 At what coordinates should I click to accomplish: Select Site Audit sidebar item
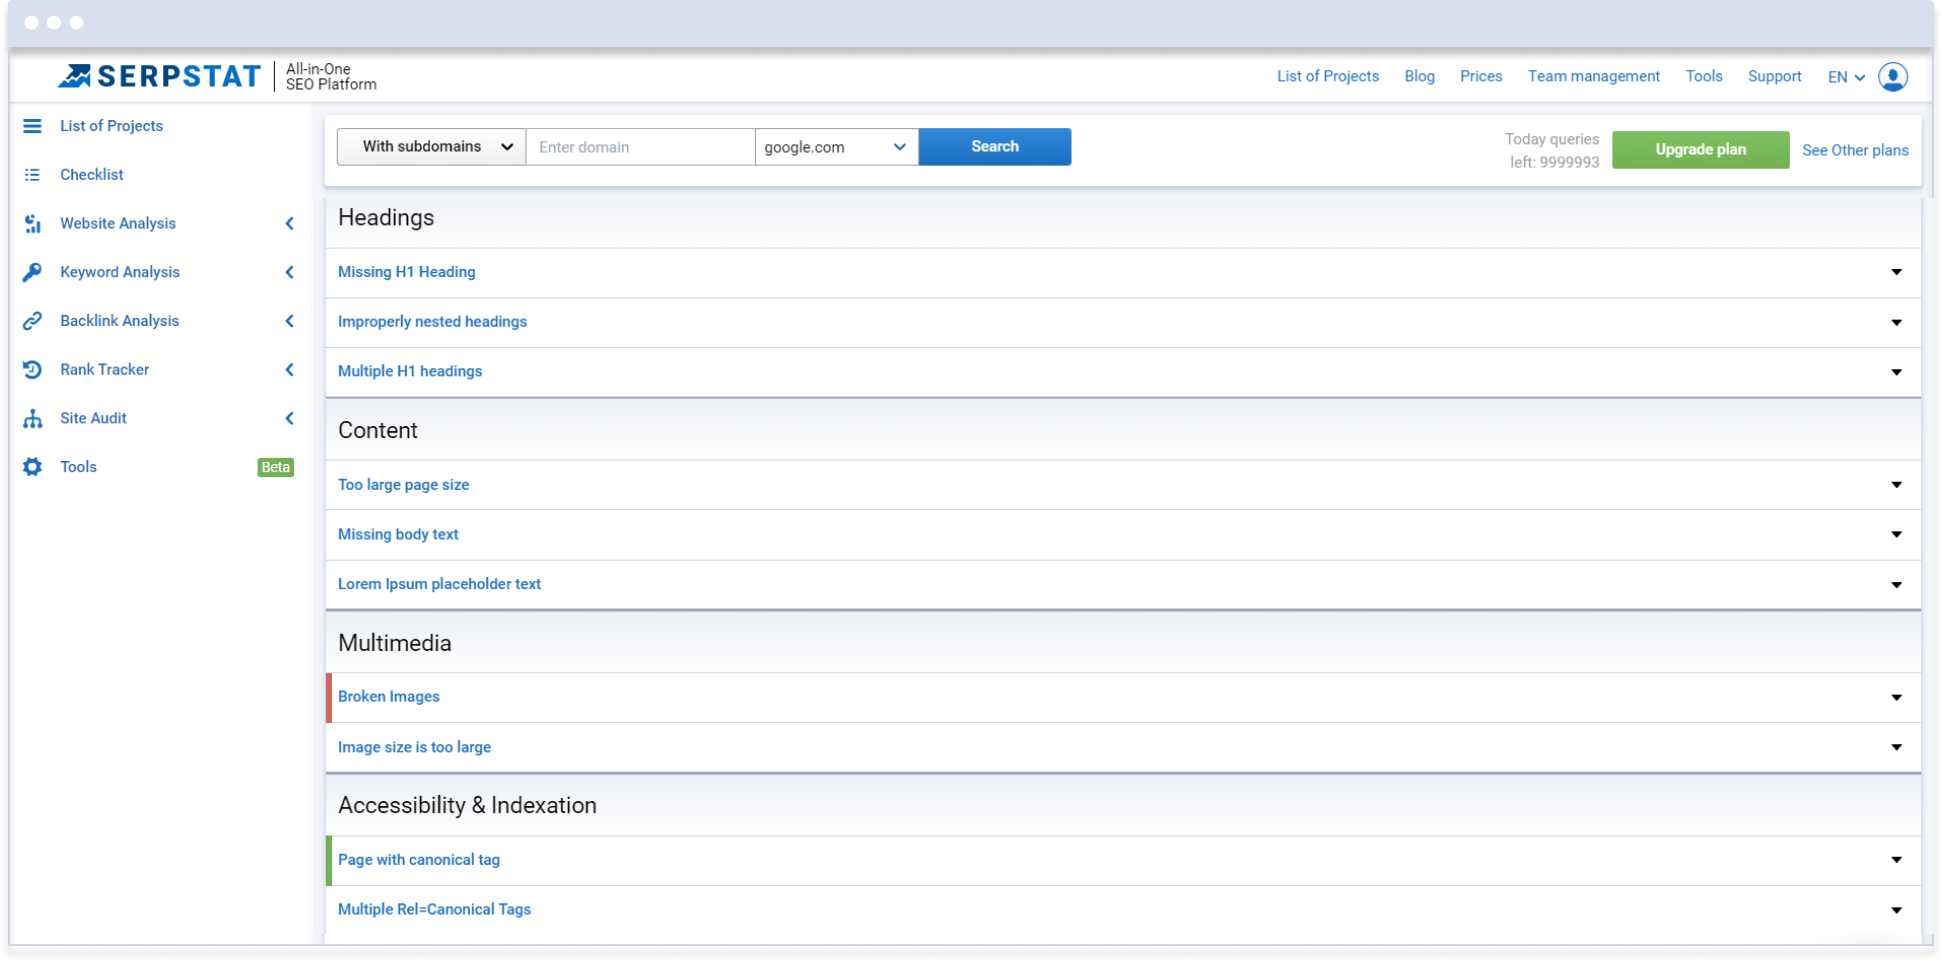93,419
